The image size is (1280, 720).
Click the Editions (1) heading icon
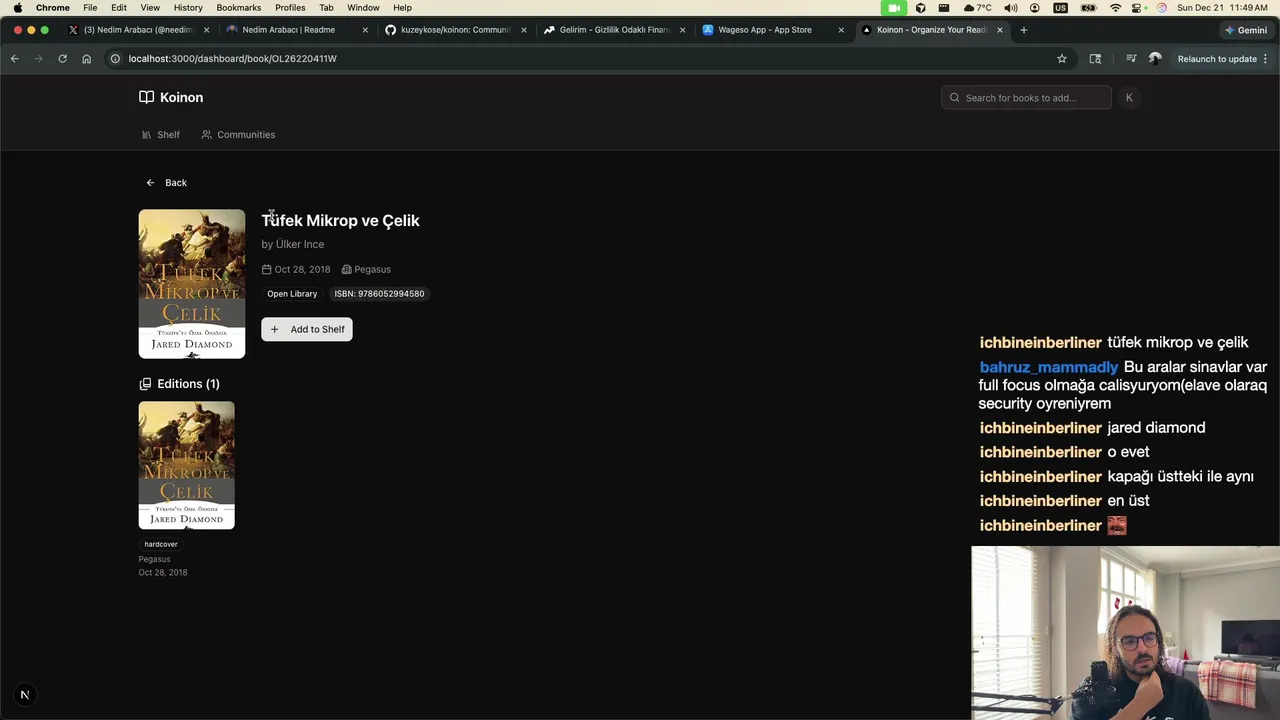pos(145,384)
